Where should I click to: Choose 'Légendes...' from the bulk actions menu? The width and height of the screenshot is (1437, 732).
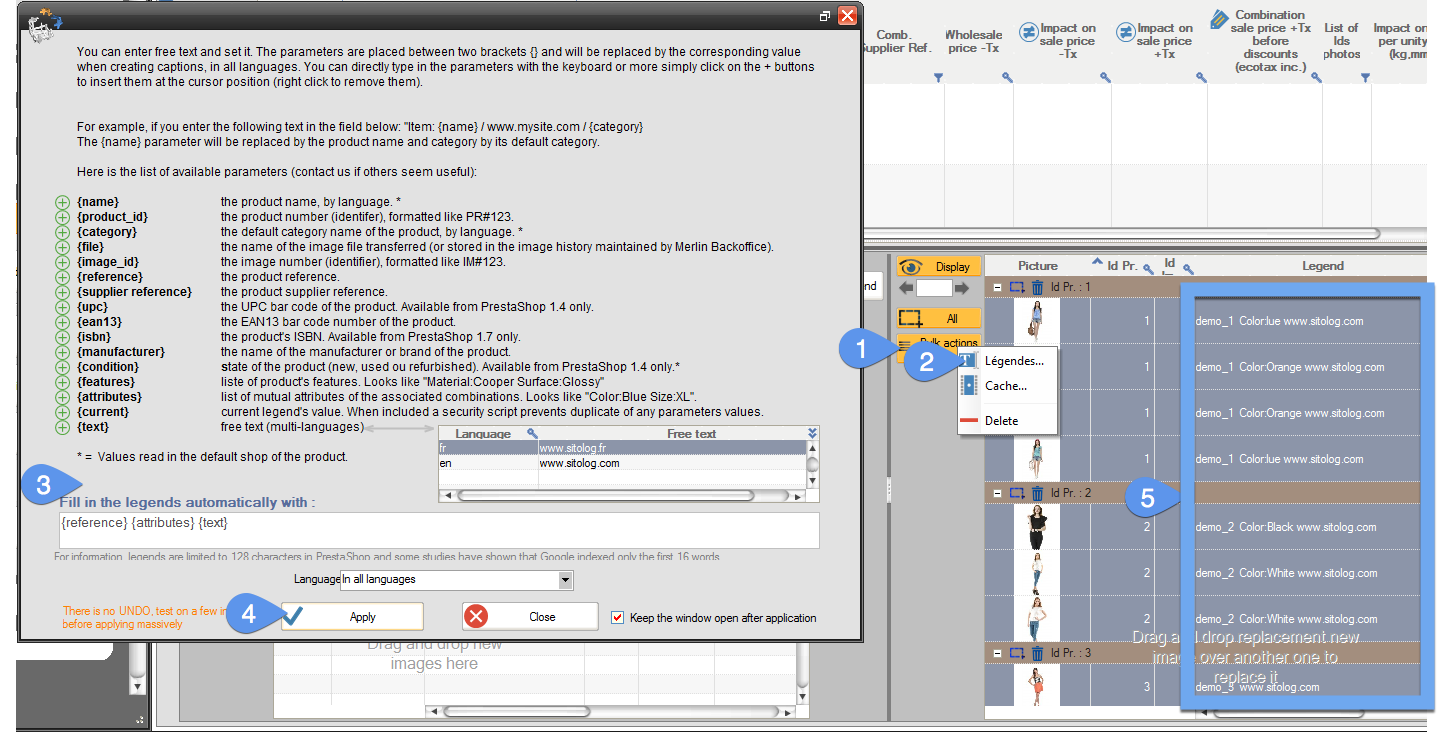1014,361
